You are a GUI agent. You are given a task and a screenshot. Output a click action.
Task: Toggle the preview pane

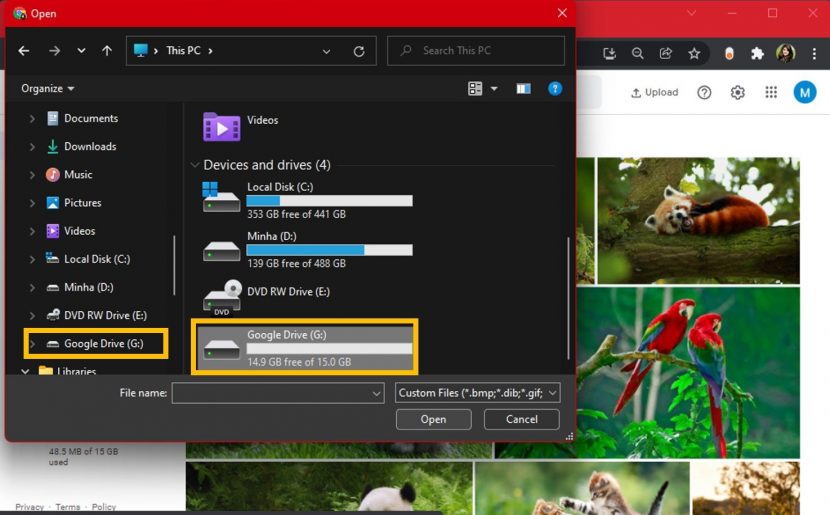(x=524, y=88)
